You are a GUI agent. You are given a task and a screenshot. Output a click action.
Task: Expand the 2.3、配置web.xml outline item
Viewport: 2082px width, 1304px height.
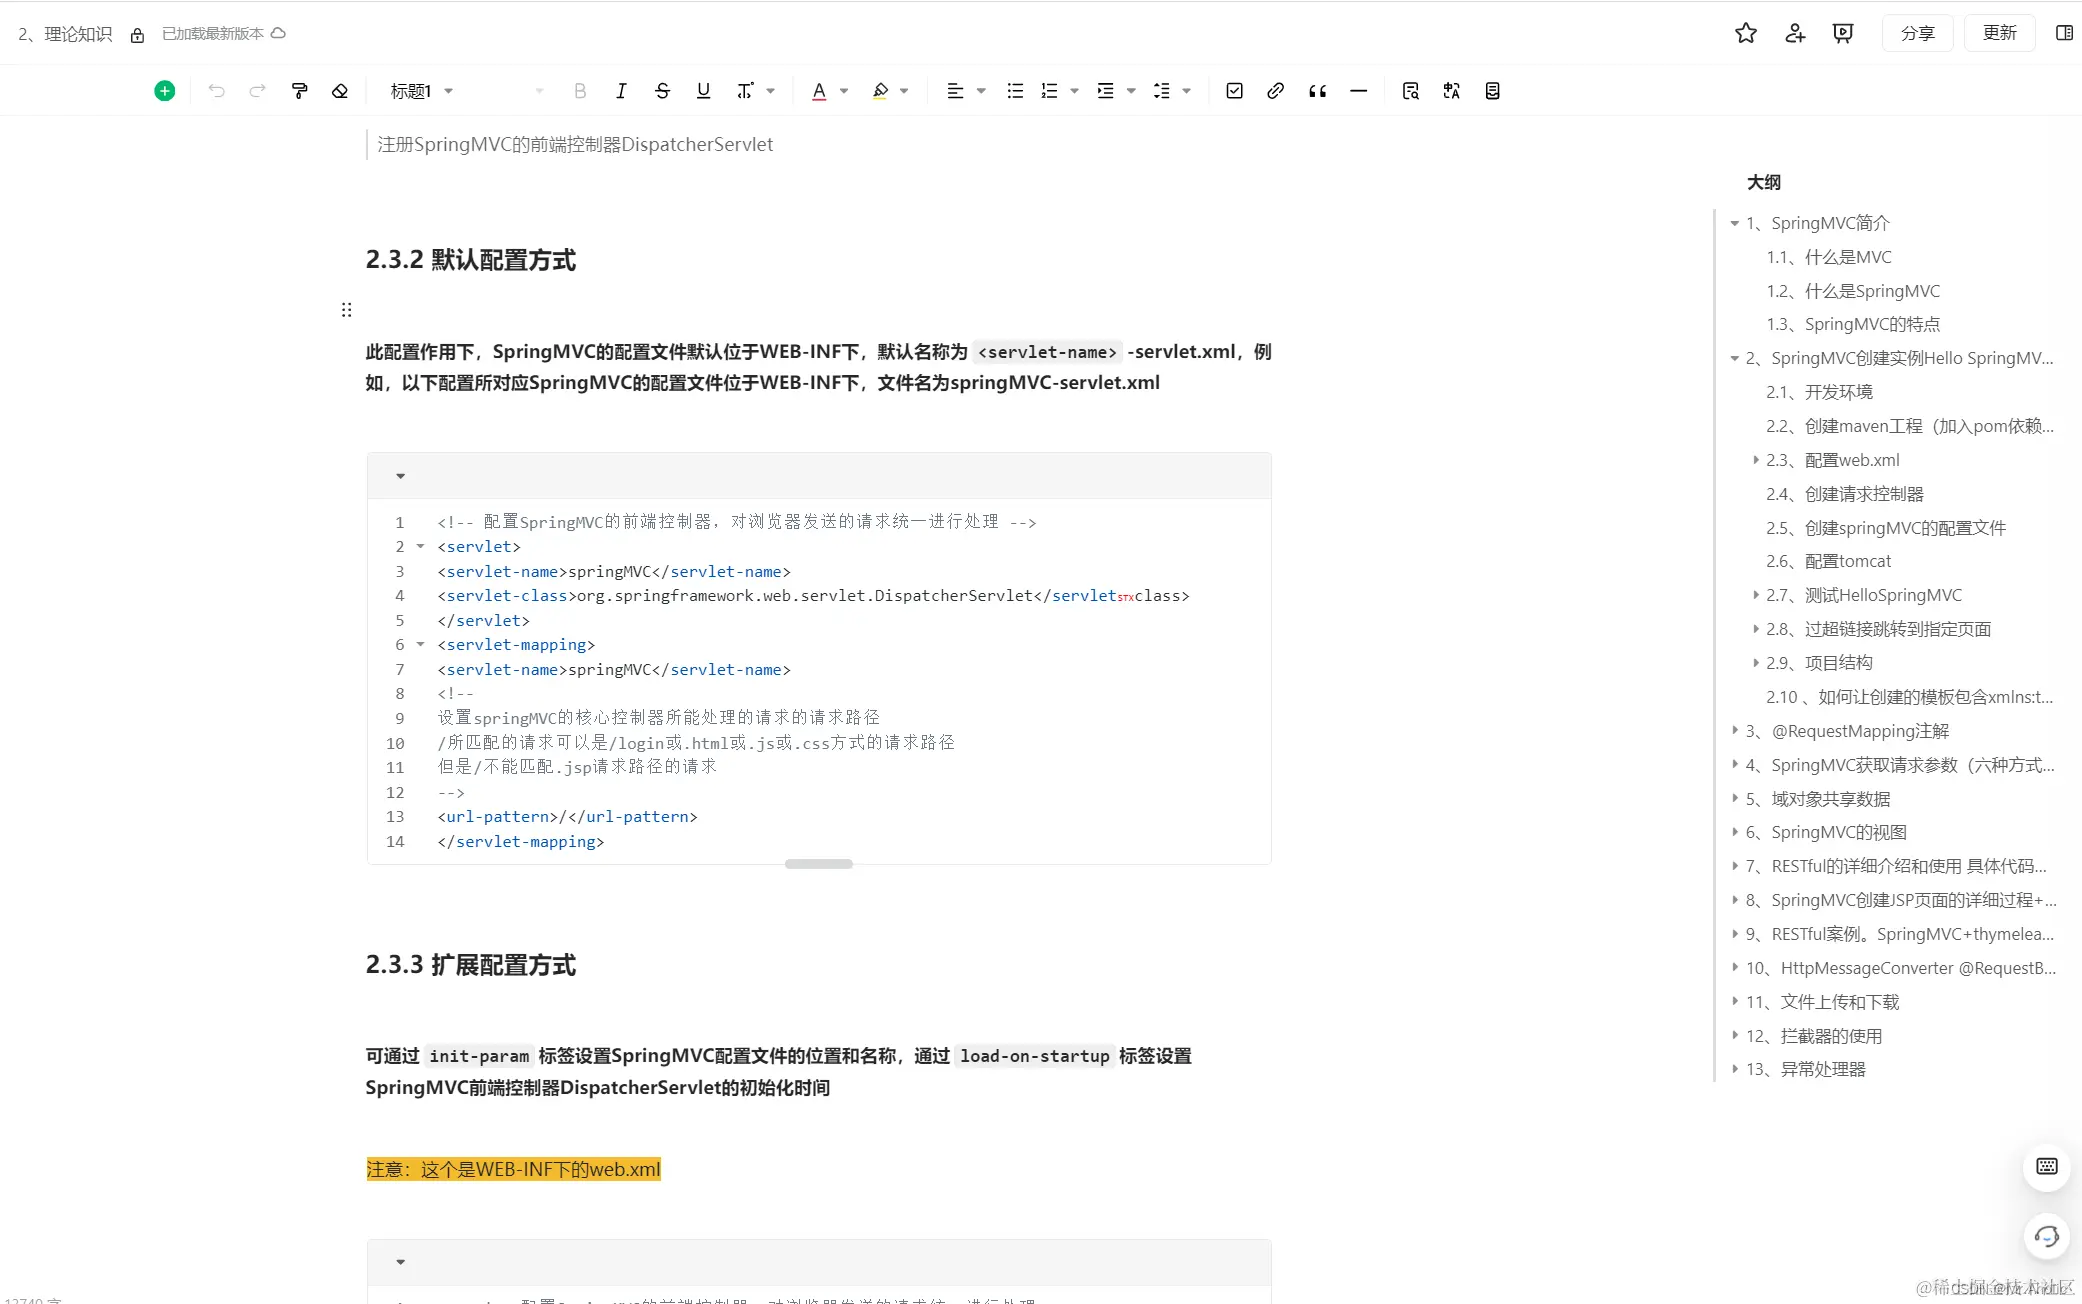(1756, 459)
